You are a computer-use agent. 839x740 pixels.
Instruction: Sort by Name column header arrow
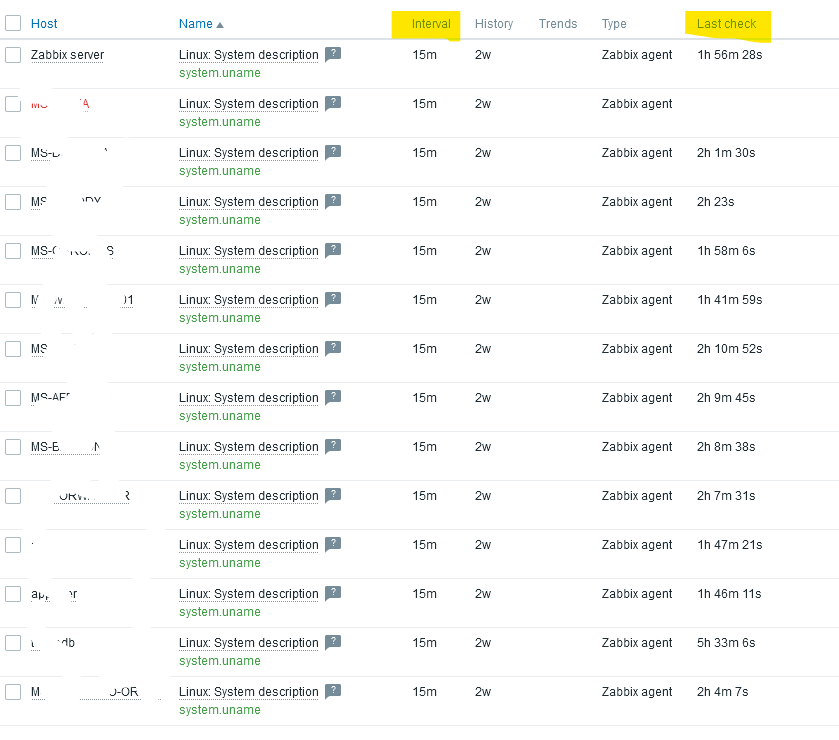[220, 24]
